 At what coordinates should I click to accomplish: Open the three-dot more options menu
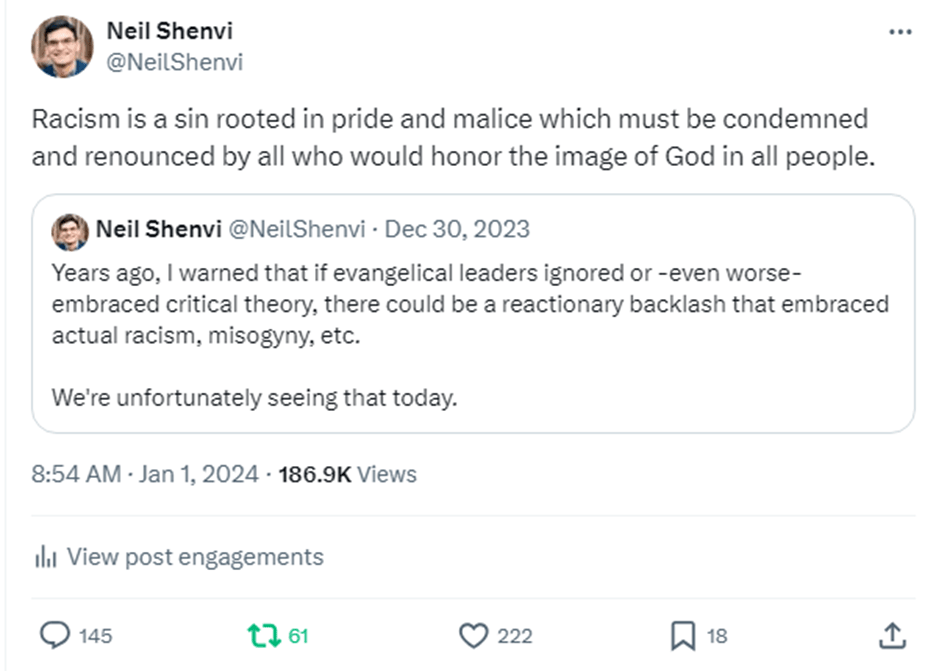(x=900, y=32)
